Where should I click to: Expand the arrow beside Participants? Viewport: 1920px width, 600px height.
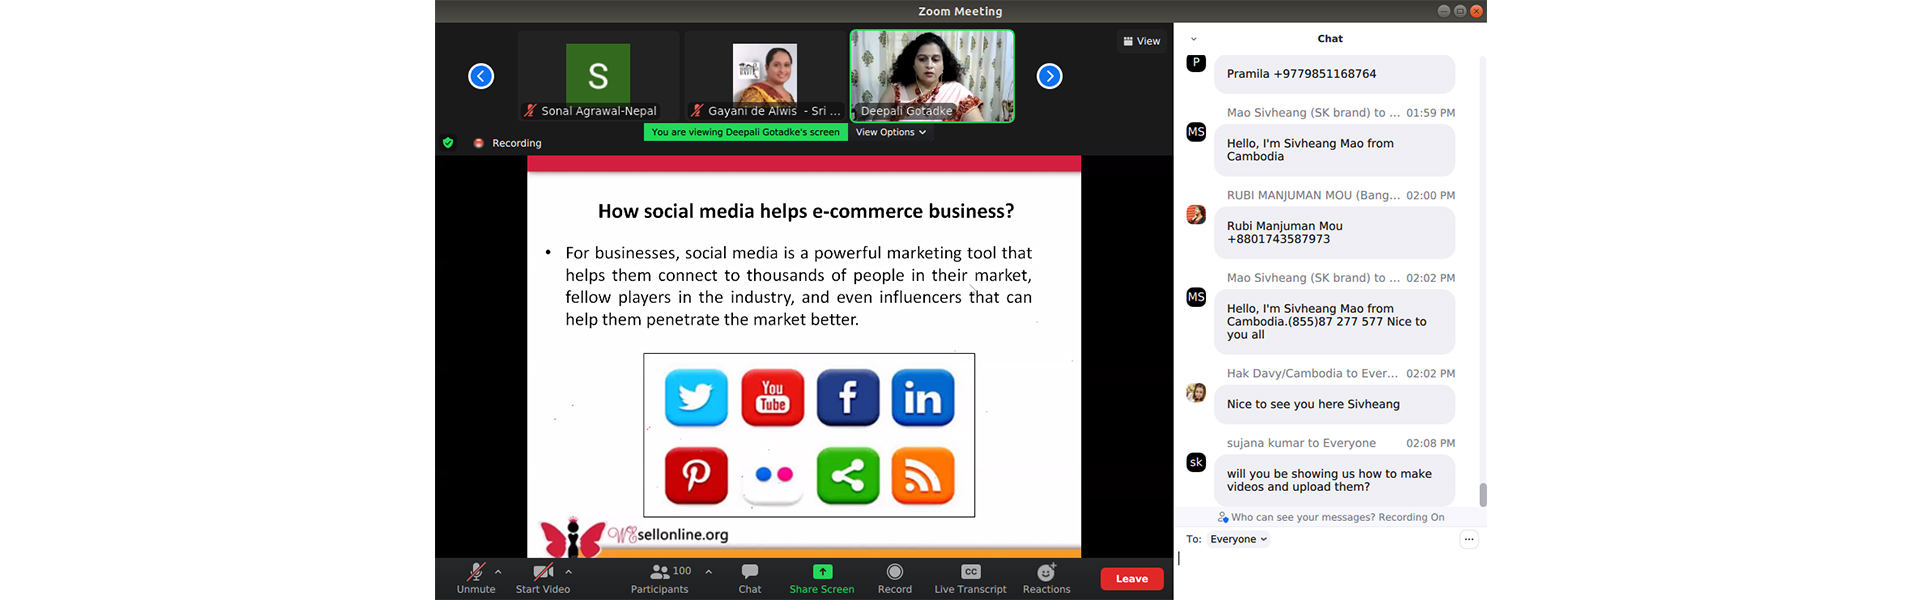[x=709, y=572]
